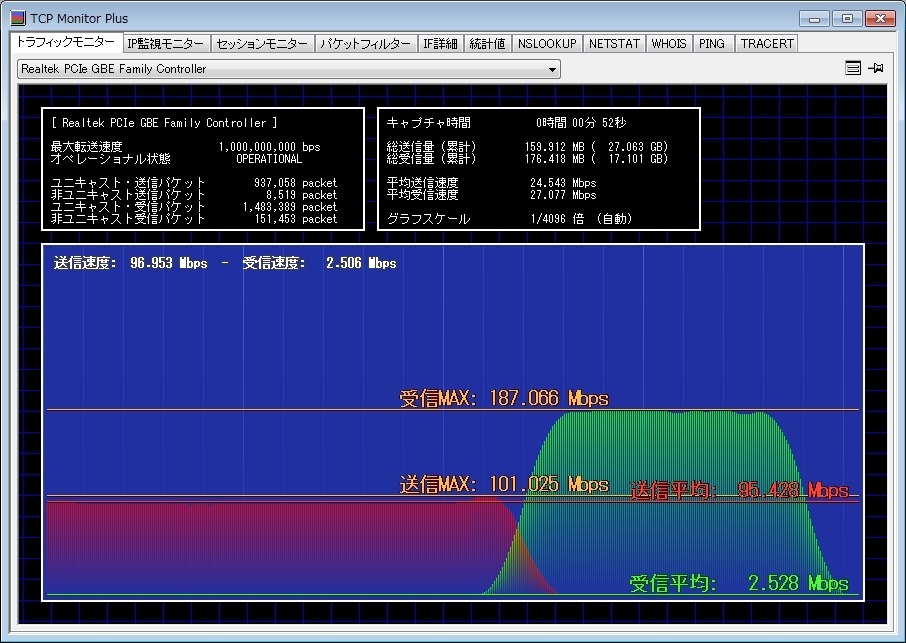906x643 pixels.
Task: Click the 受信MAX 187.066 Mbps marker line label
Action: [504, 398]
